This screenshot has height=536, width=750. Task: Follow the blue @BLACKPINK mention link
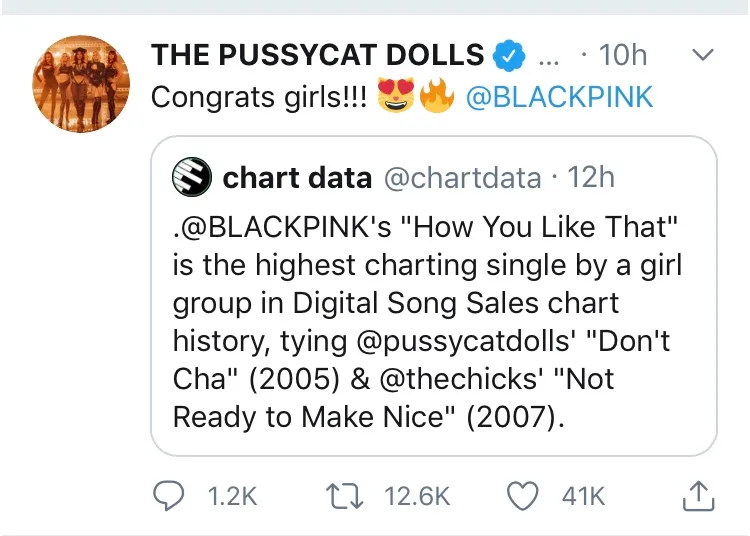coord(559,97)
